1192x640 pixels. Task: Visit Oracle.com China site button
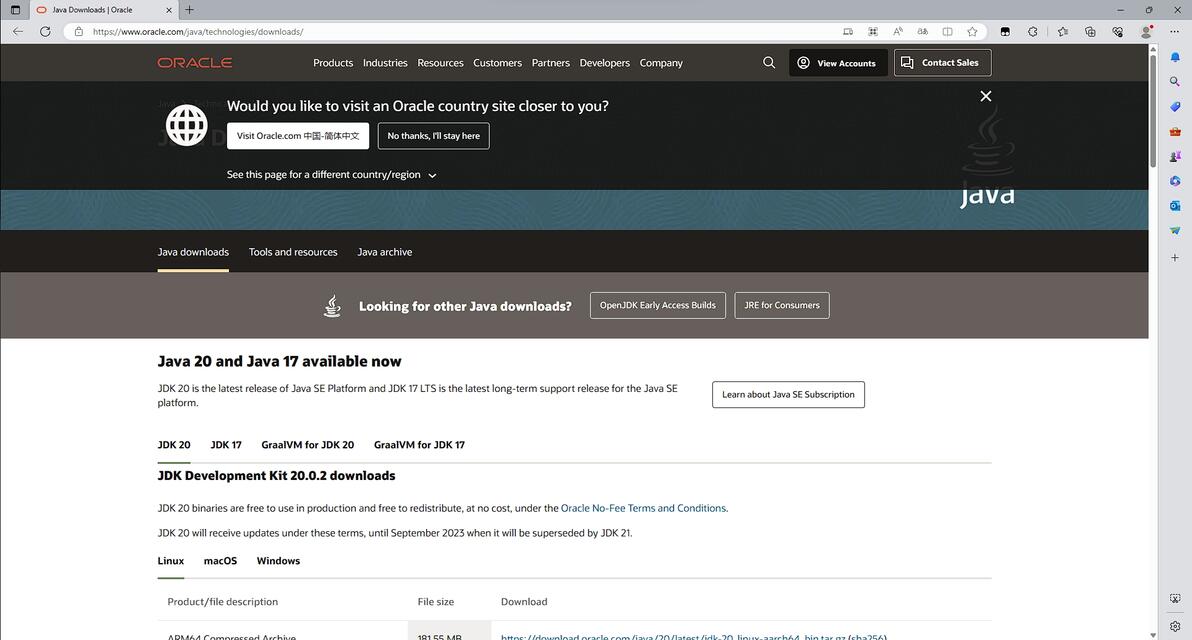pyautogui.click(x=298, y=136)
